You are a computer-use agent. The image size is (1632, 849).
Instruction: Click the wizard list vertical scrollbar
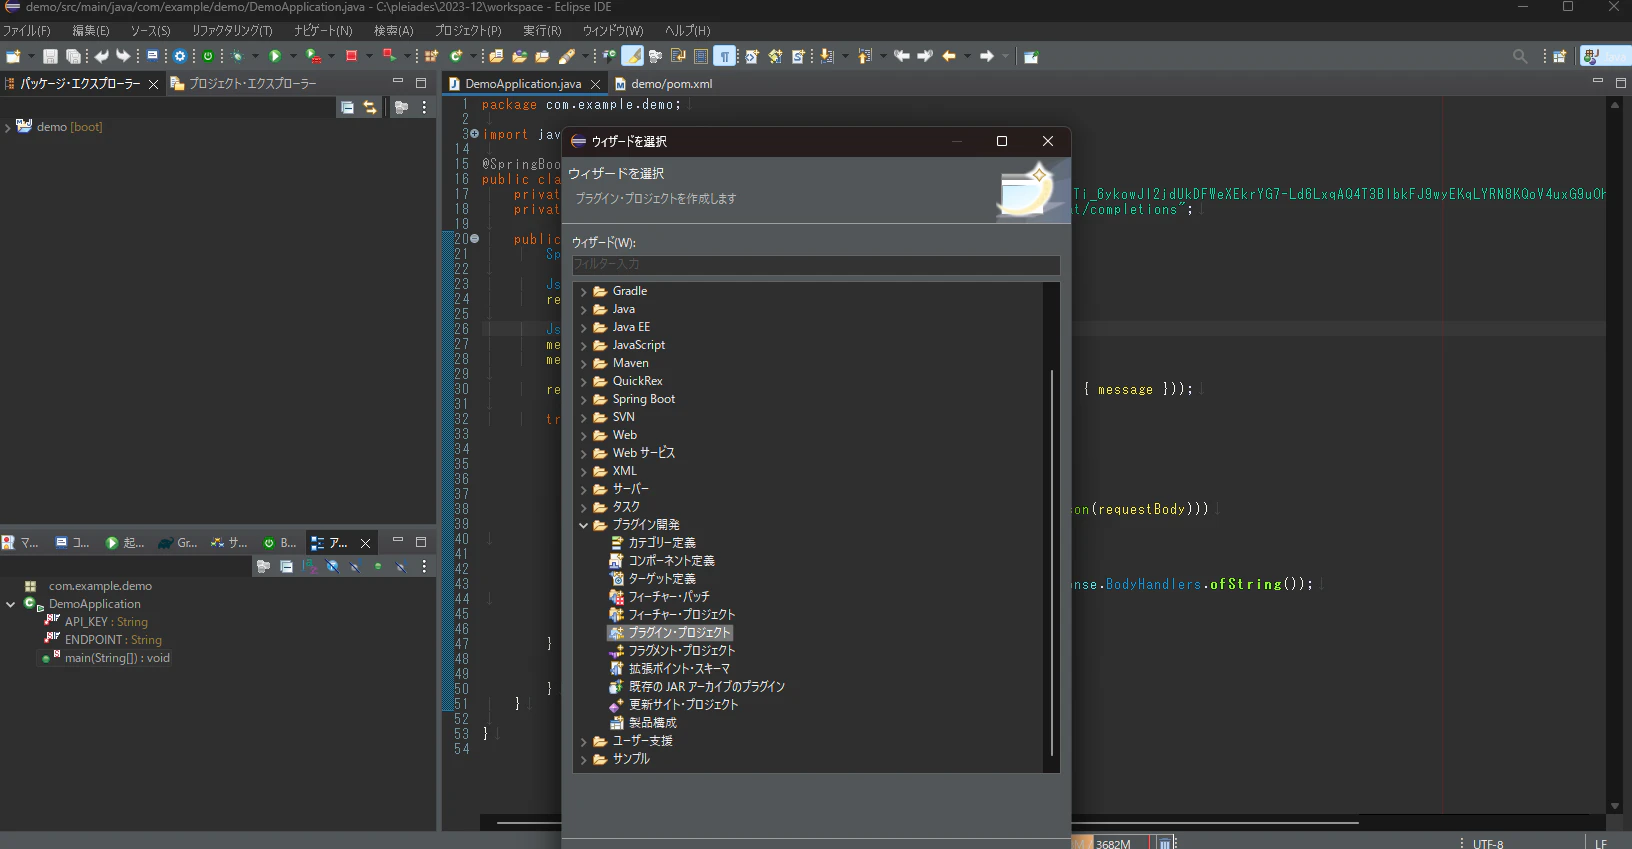(1052, 562)
